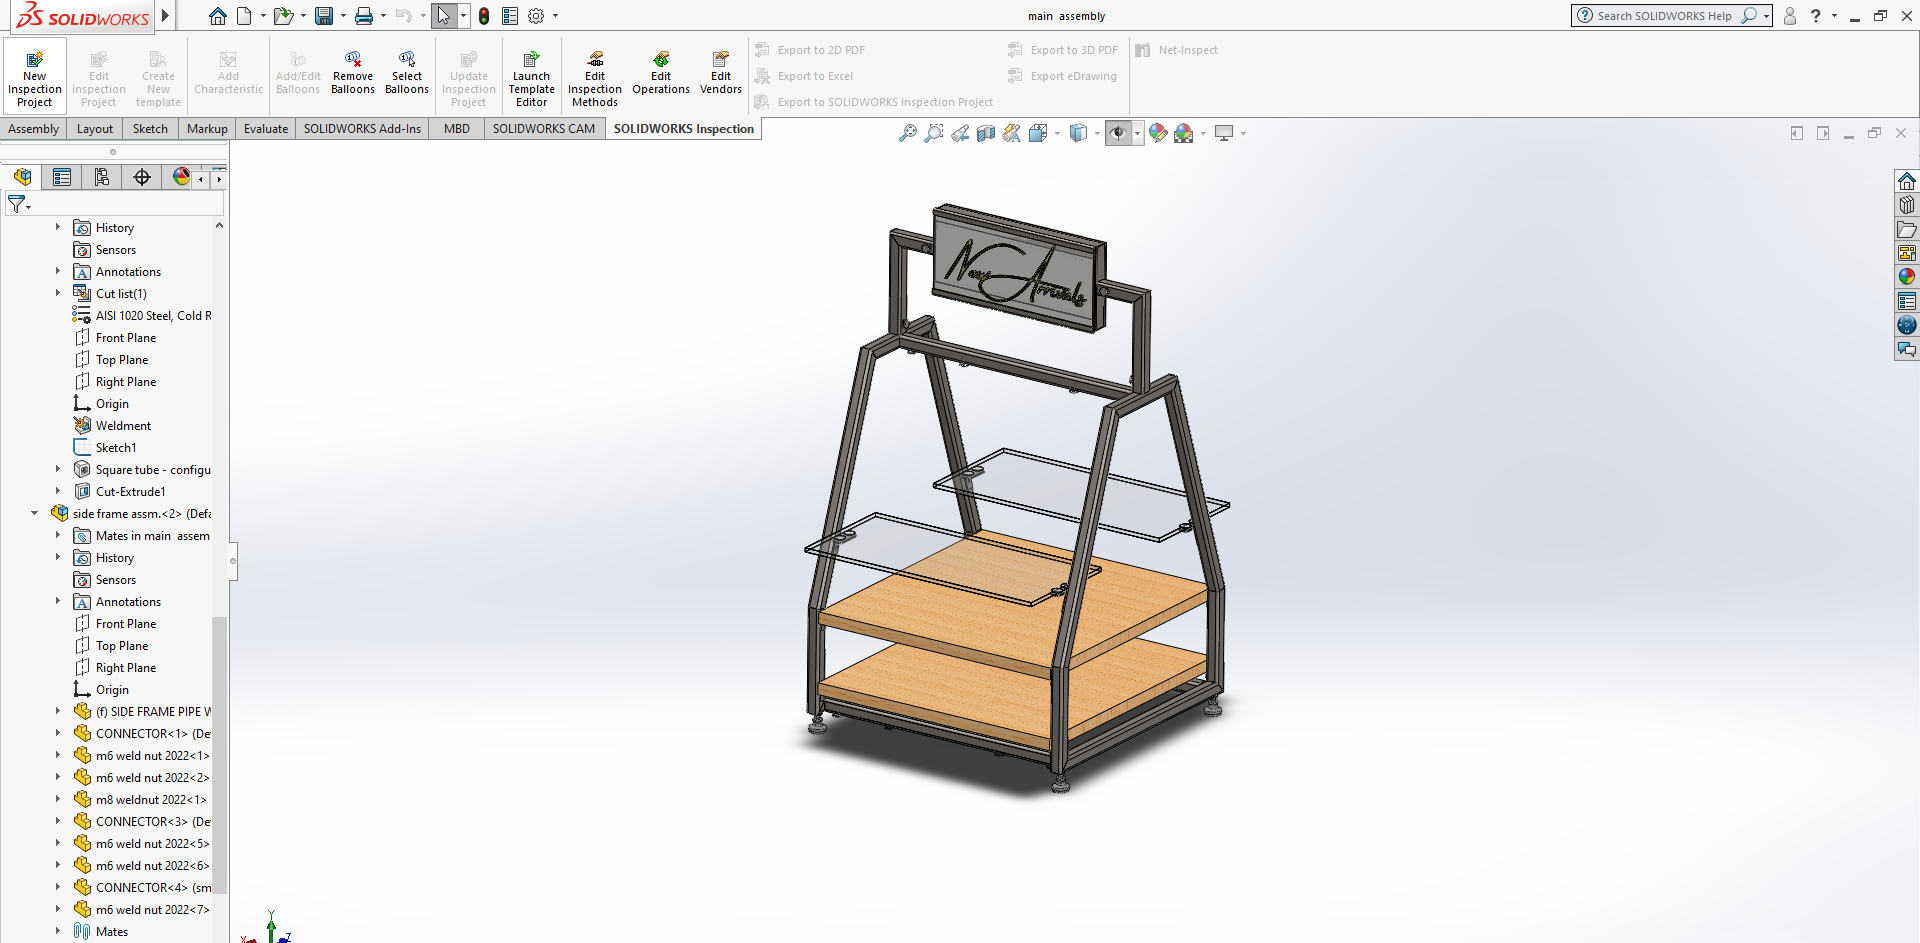Expand the Square tube feature node

[x=58, y=469]
